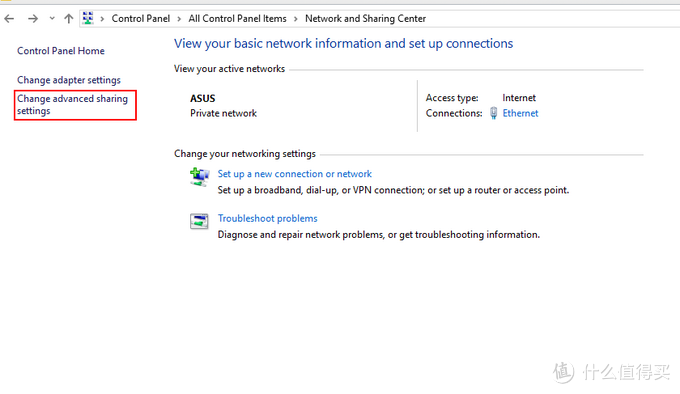The width and height of the screenshot is (680, 394).
Task: Open the Troubleshoot problems link
Action: pyautogui.click(x=268, y=218)
